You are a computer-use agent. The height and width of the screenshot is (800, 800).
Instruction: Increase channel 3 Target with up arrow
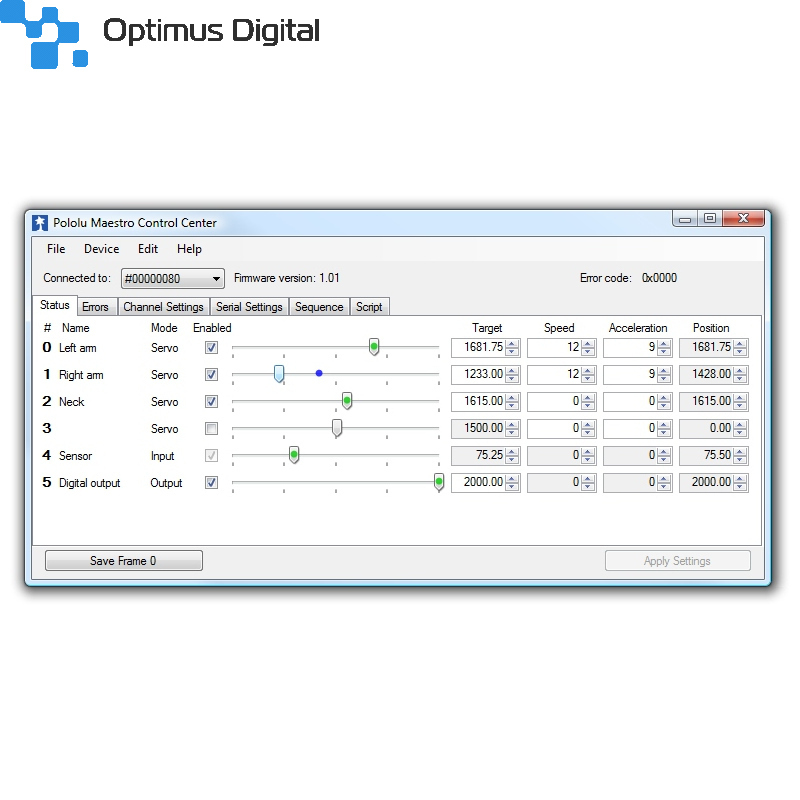click(512, 424)
